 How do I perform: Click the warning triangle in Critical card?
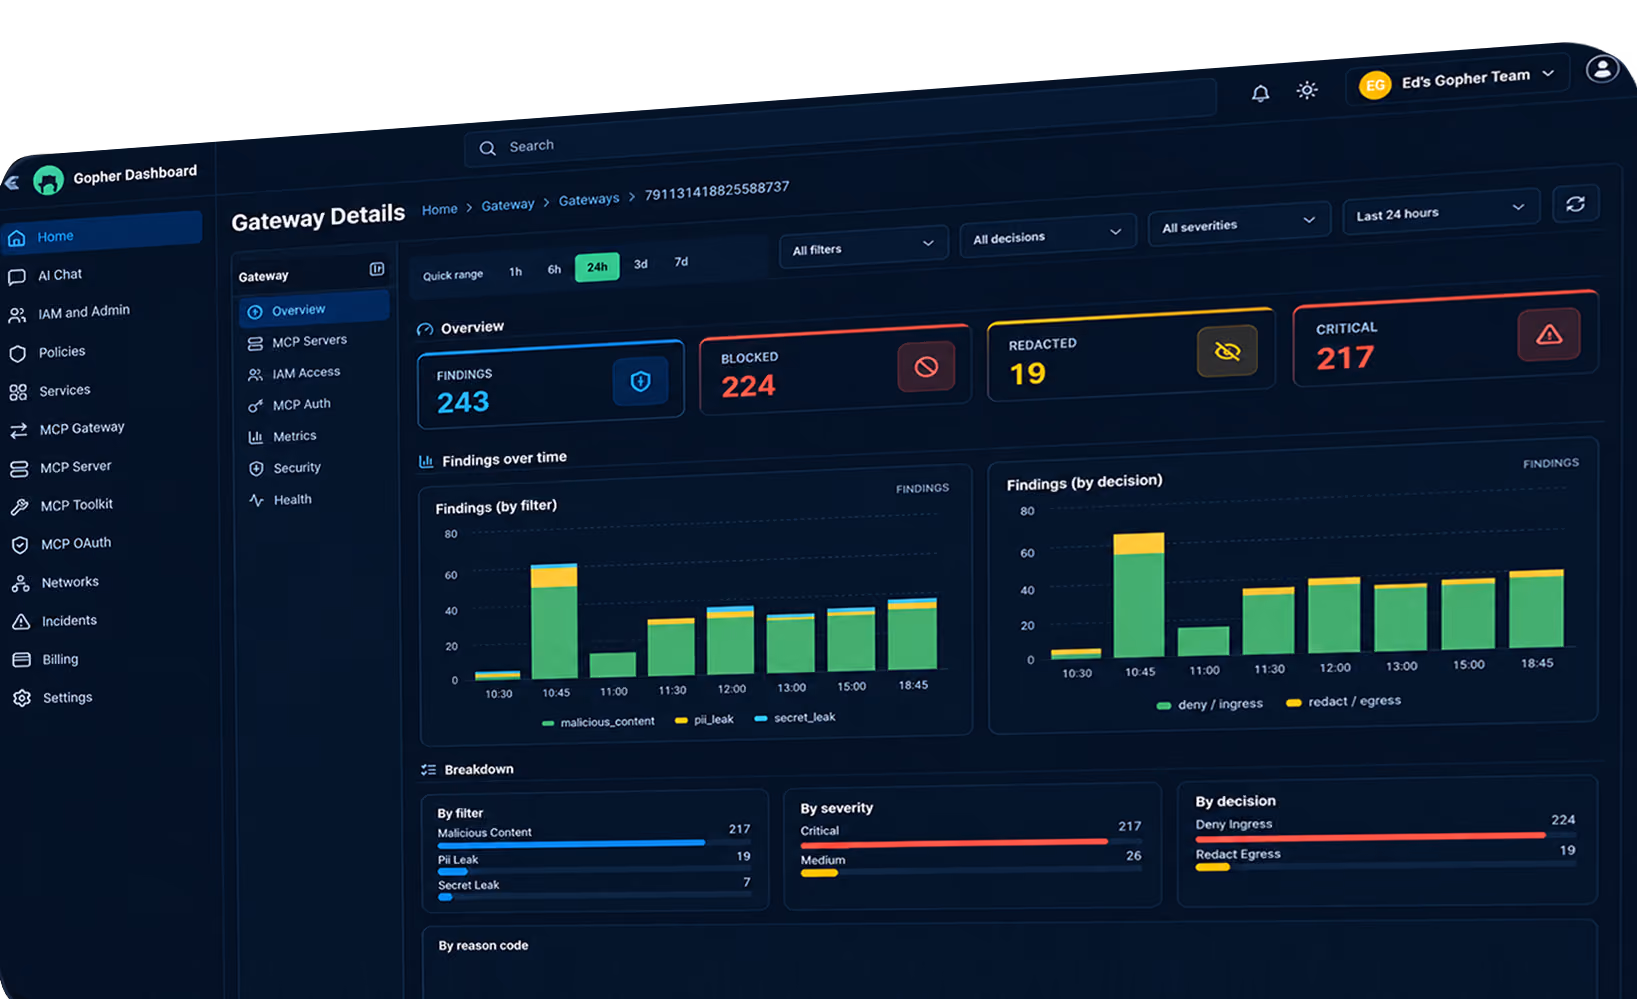pyautogui.click(x=1549, y=335)
